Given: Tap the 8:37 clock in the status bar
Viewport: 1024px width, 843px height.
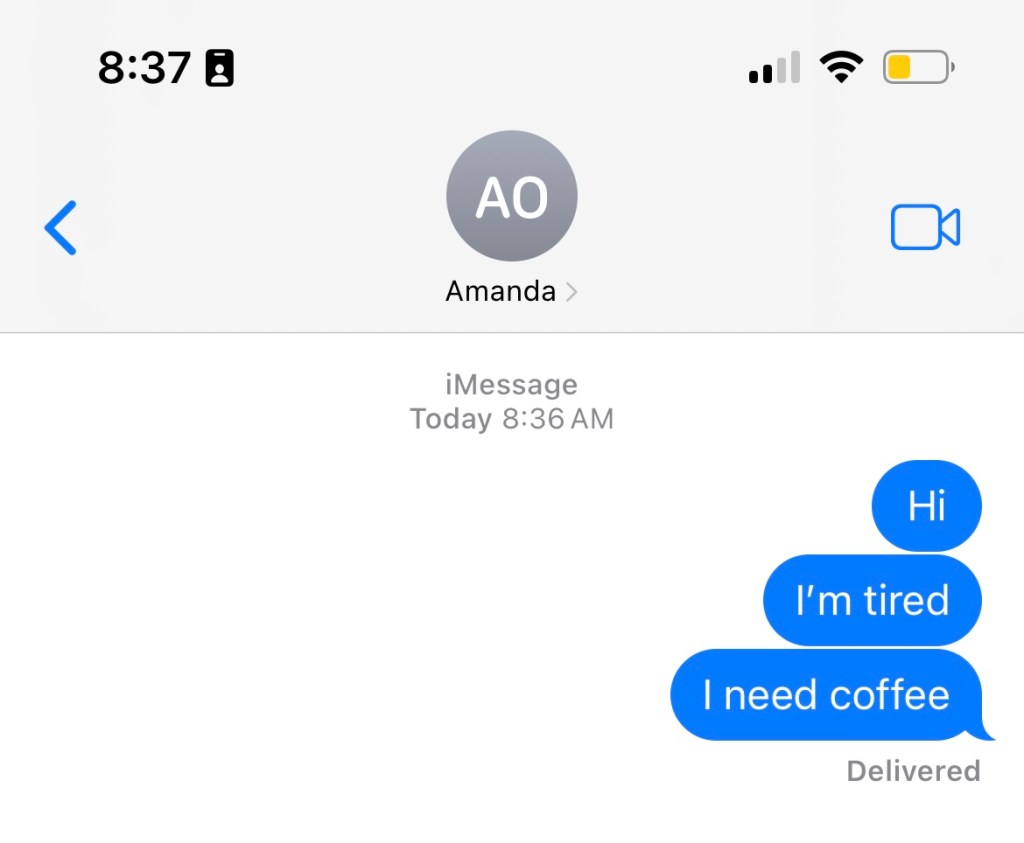Looking at the screenshot, I should (x=144, y=67).
